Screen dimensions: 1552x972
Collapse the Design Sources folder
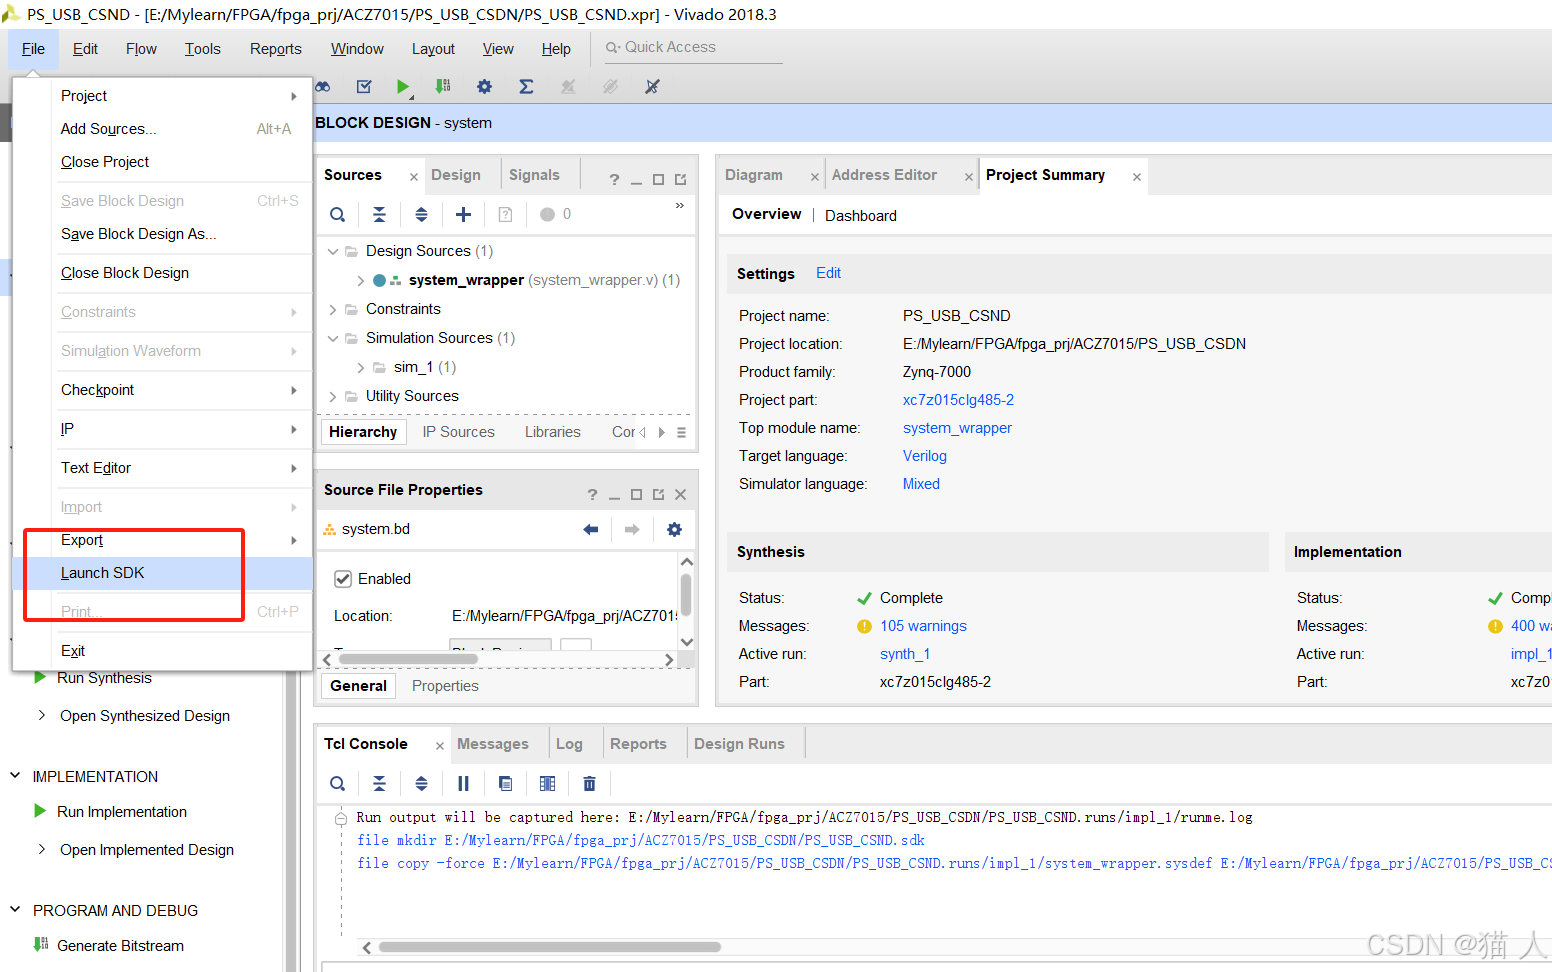(x=333, y=251)
